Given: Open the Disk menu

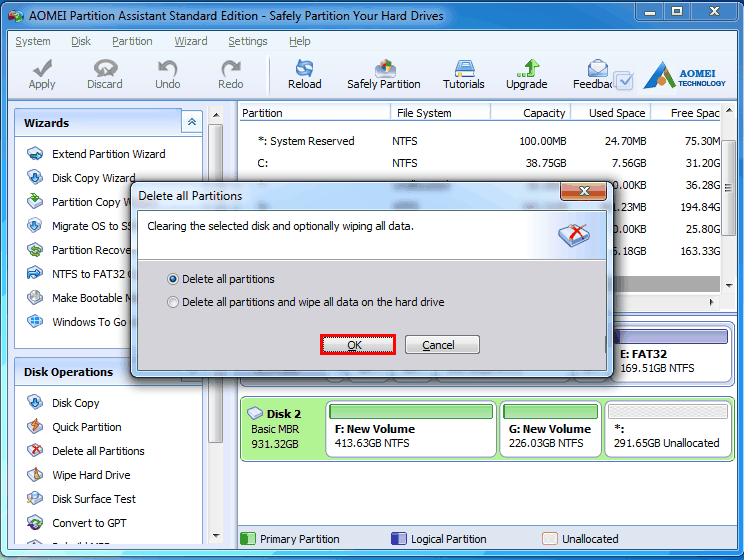Looking at the screenshot, I should pos(81,41).
